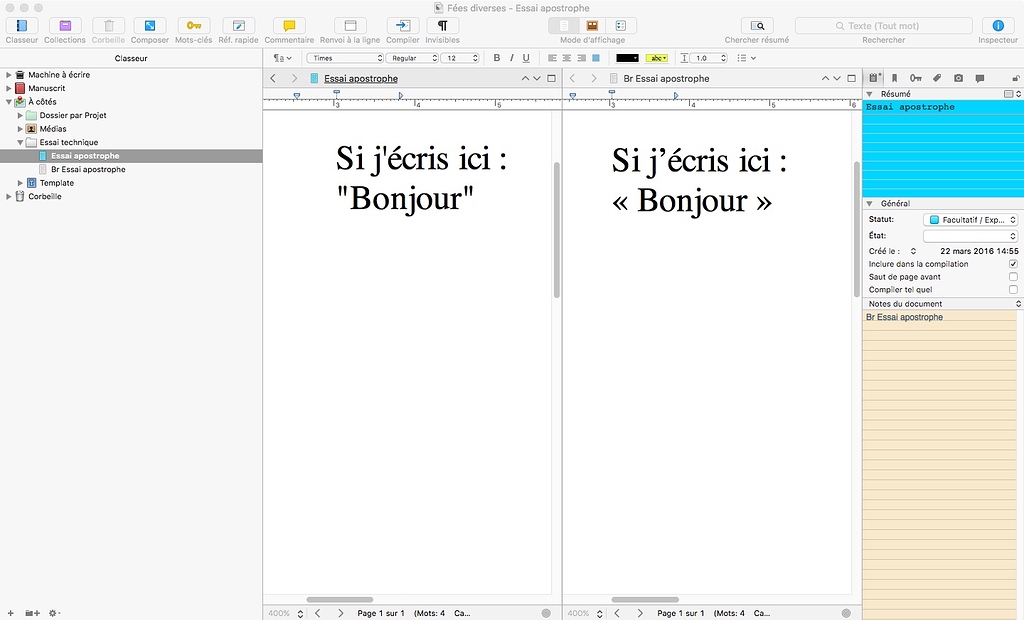Check Compiler tel quel
This screenshot has height=620, width=1024.
pos(1013,289)
